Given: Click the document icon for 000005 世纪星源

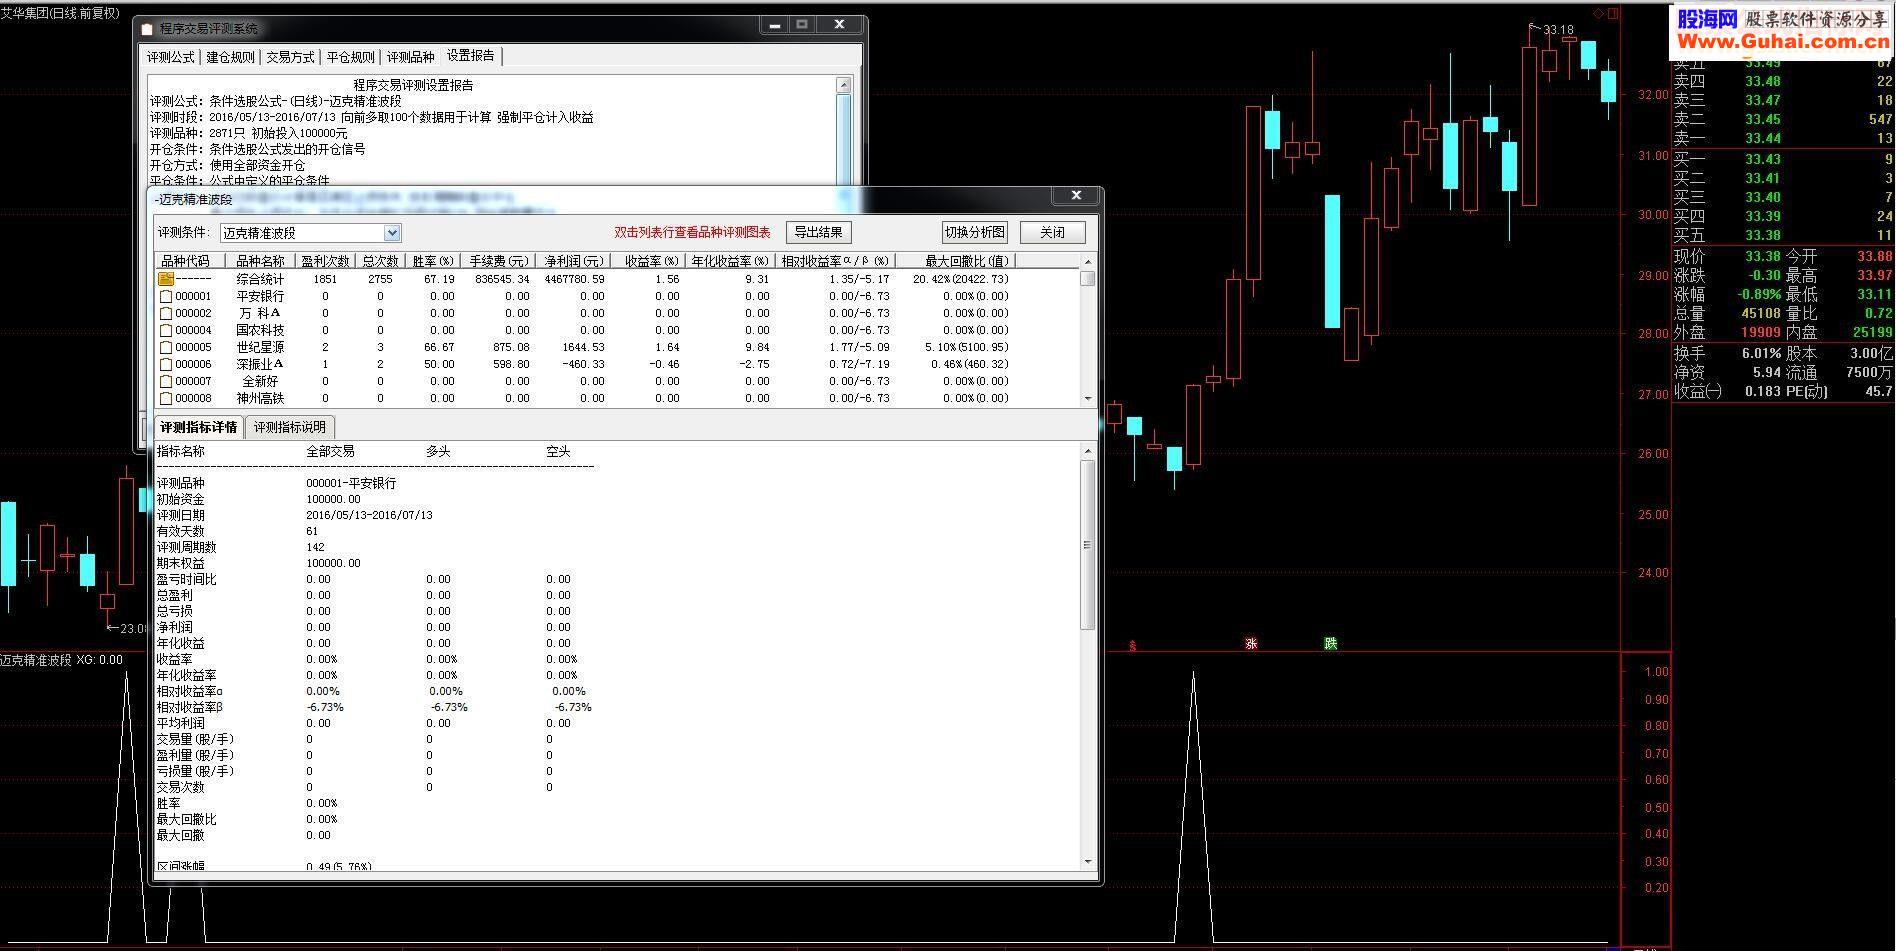Looking at the screenshot, I should coord(166,347).
